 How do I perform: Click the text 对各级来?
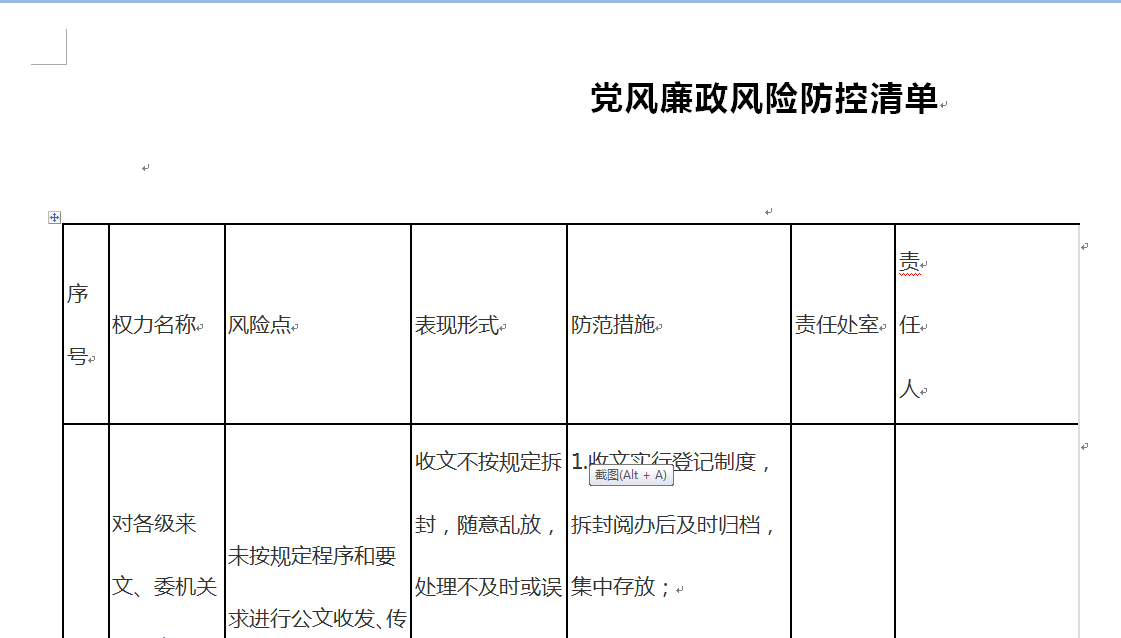pyautogui.click(x=154, y=524)
